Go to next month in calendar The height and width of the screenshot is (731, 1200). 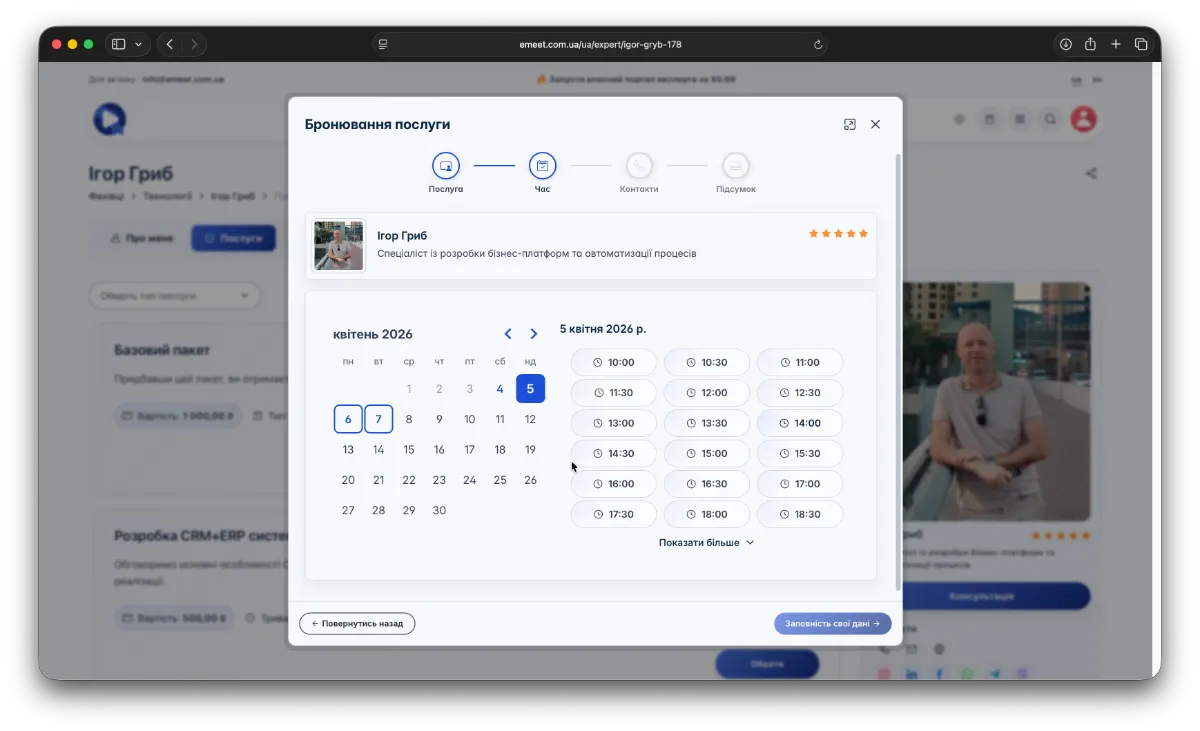coord(533,334)
